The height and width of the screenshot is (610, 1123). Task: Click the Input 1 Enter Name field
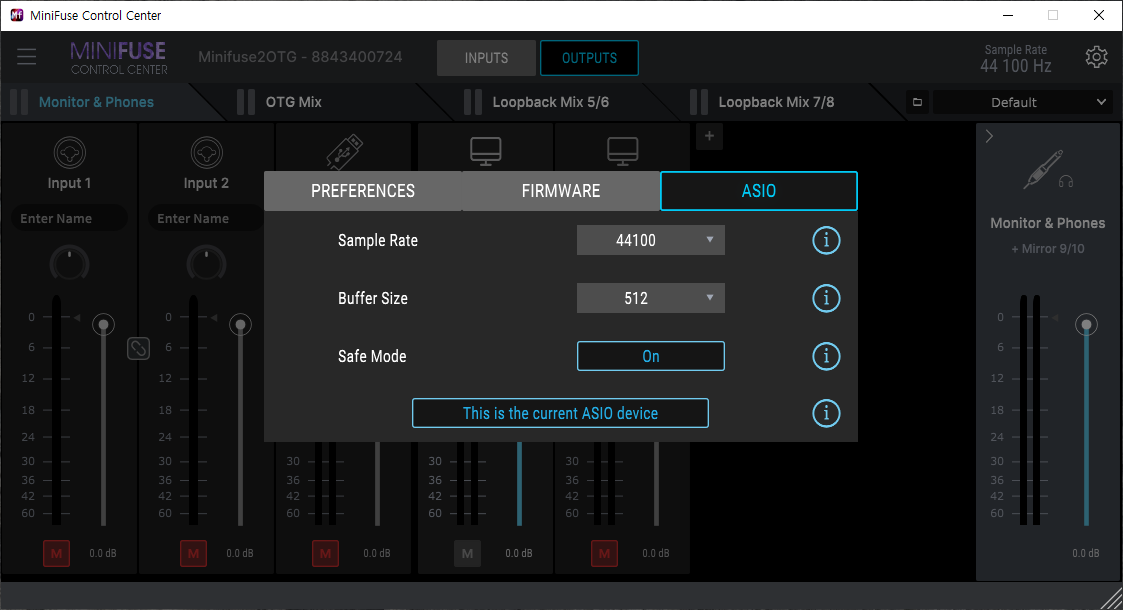(x=69, y=218)
